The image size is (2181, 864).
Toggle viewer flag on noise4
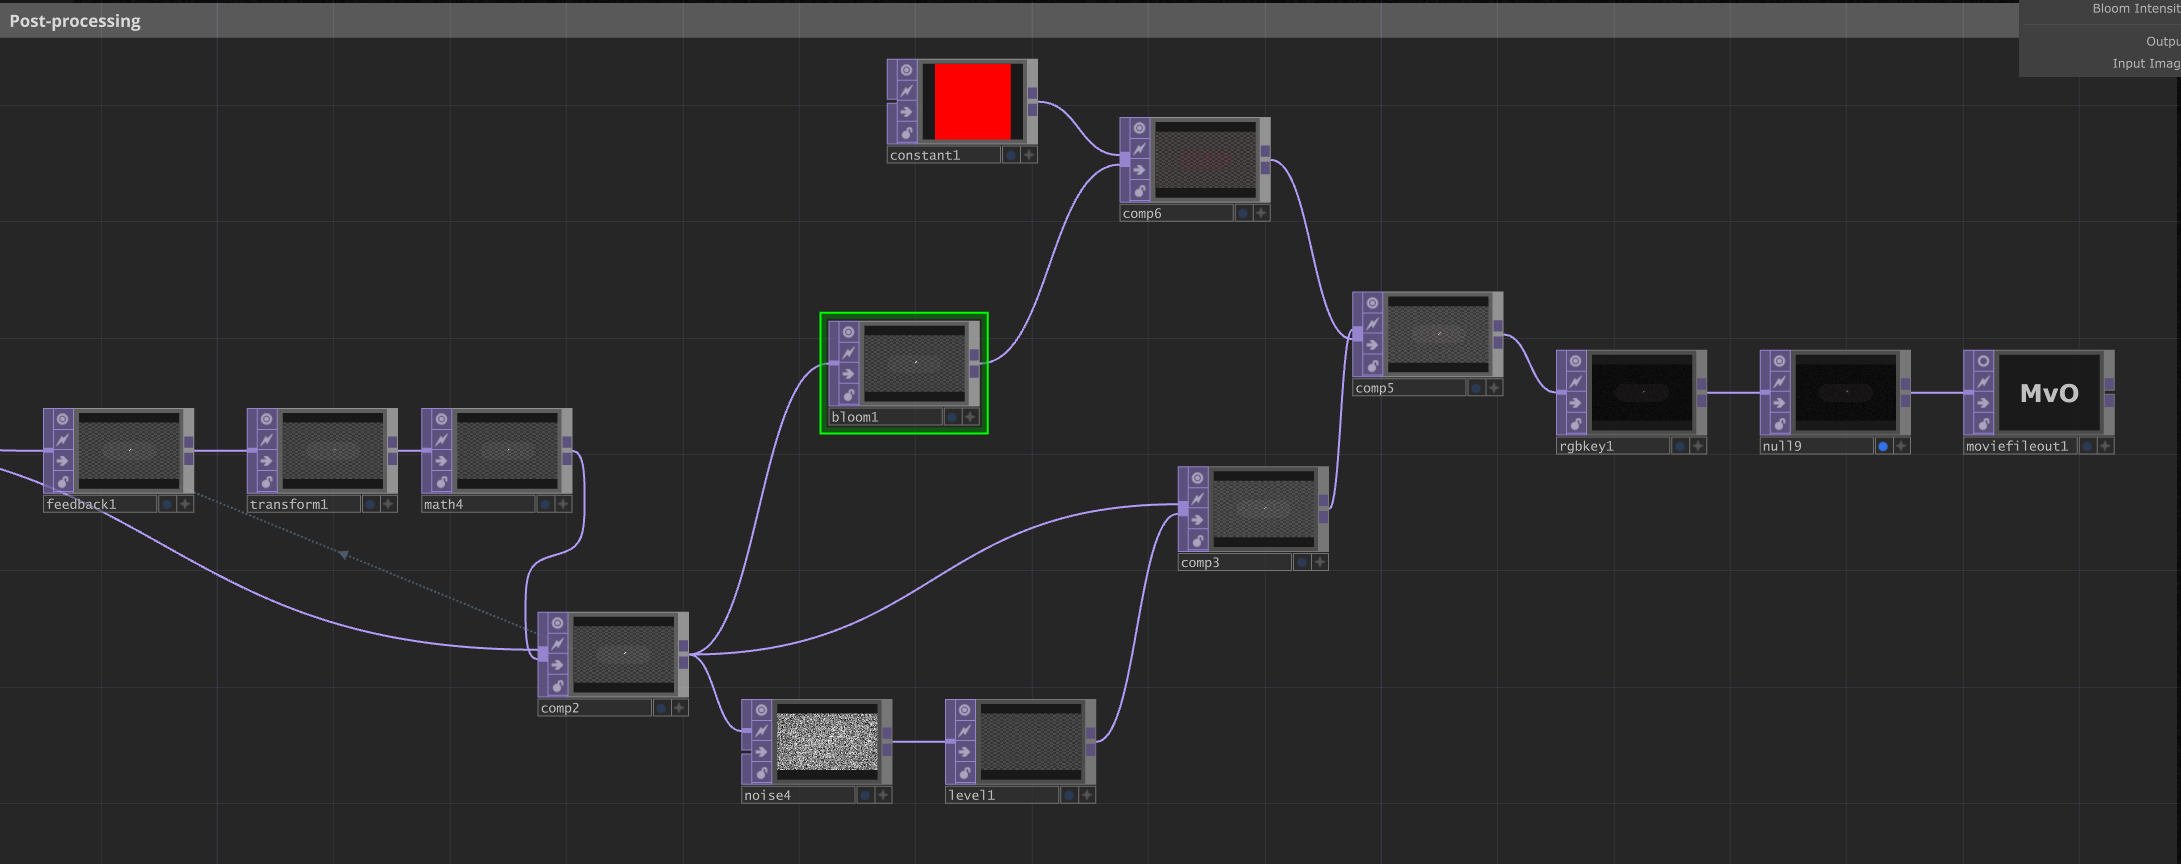tap(761, 710)
